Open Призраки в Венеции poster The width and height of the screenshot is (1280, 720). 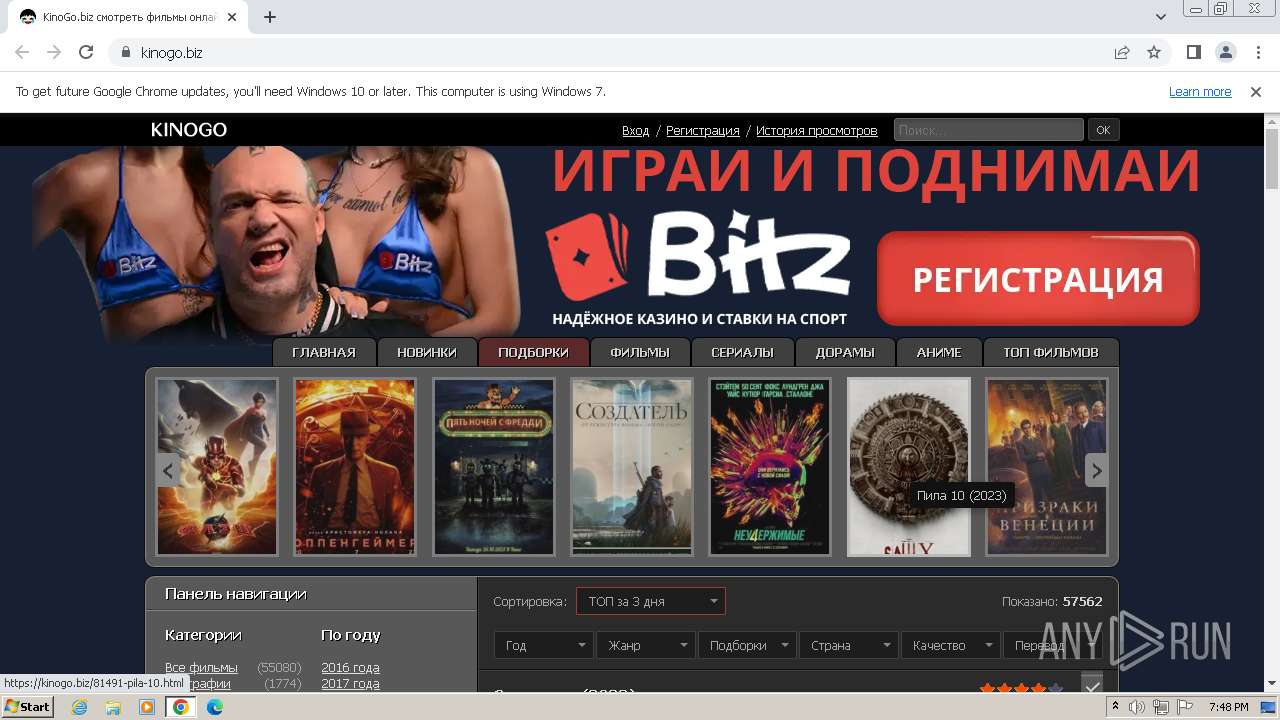tap(1047, 466)
